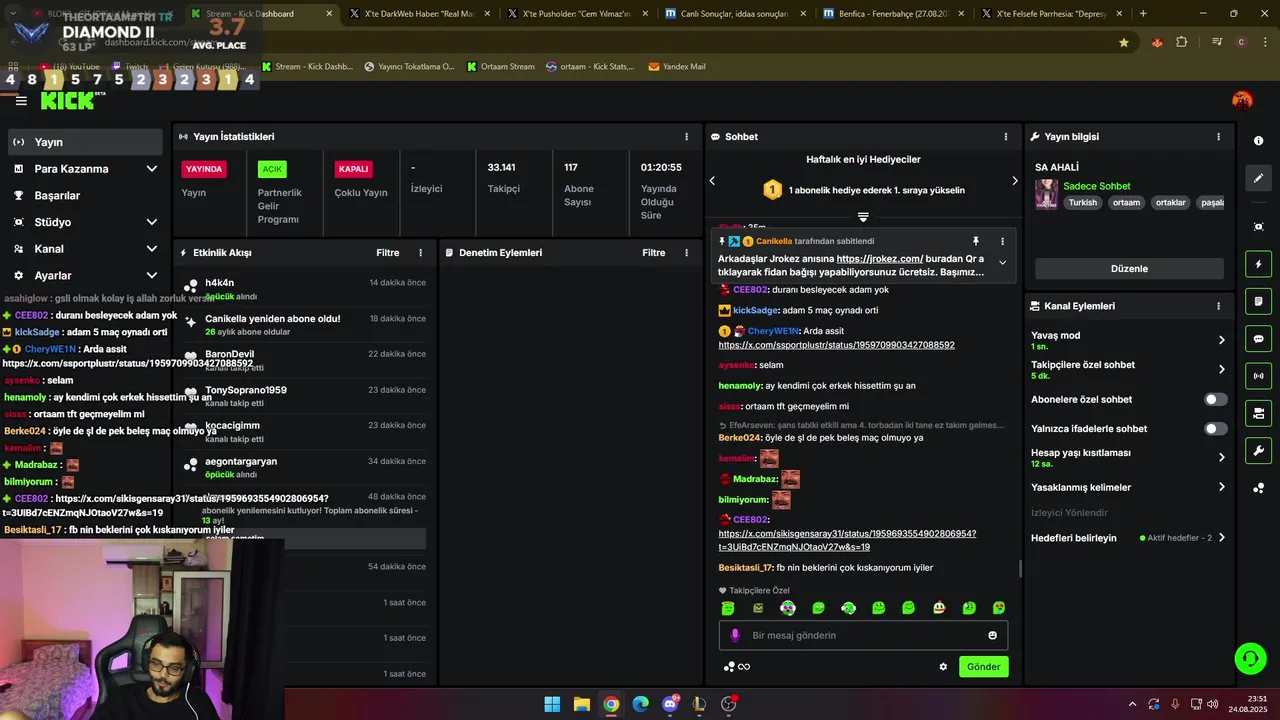1280x720 pixels.
Task: Bookmark page with the star icon
Action: pos(1124,42)
